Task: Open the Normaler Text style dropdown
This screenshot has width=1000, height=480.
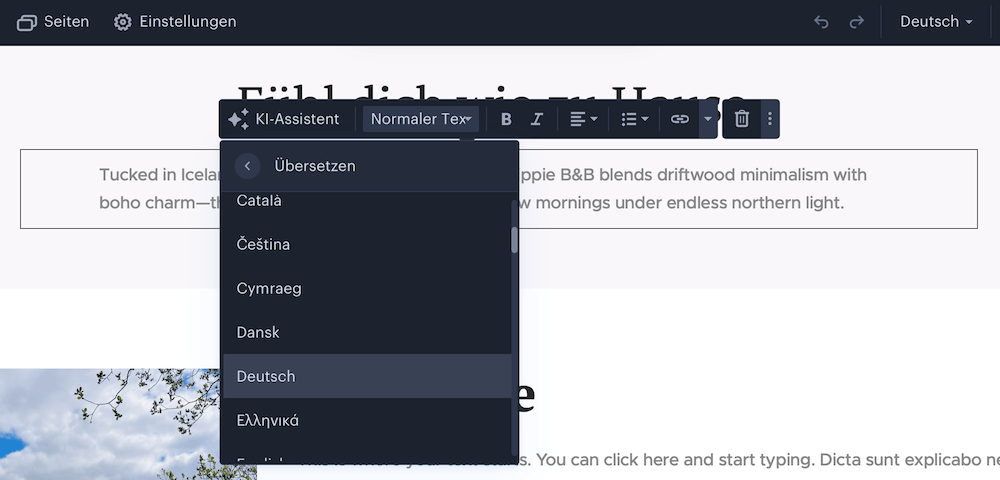Action: click(x=420, y=119)
